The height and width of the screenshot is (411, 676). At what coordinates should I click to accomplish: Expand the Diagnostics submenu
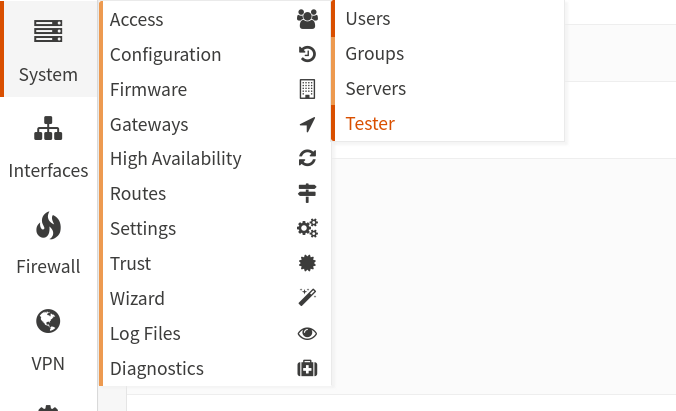click(215, 368)
